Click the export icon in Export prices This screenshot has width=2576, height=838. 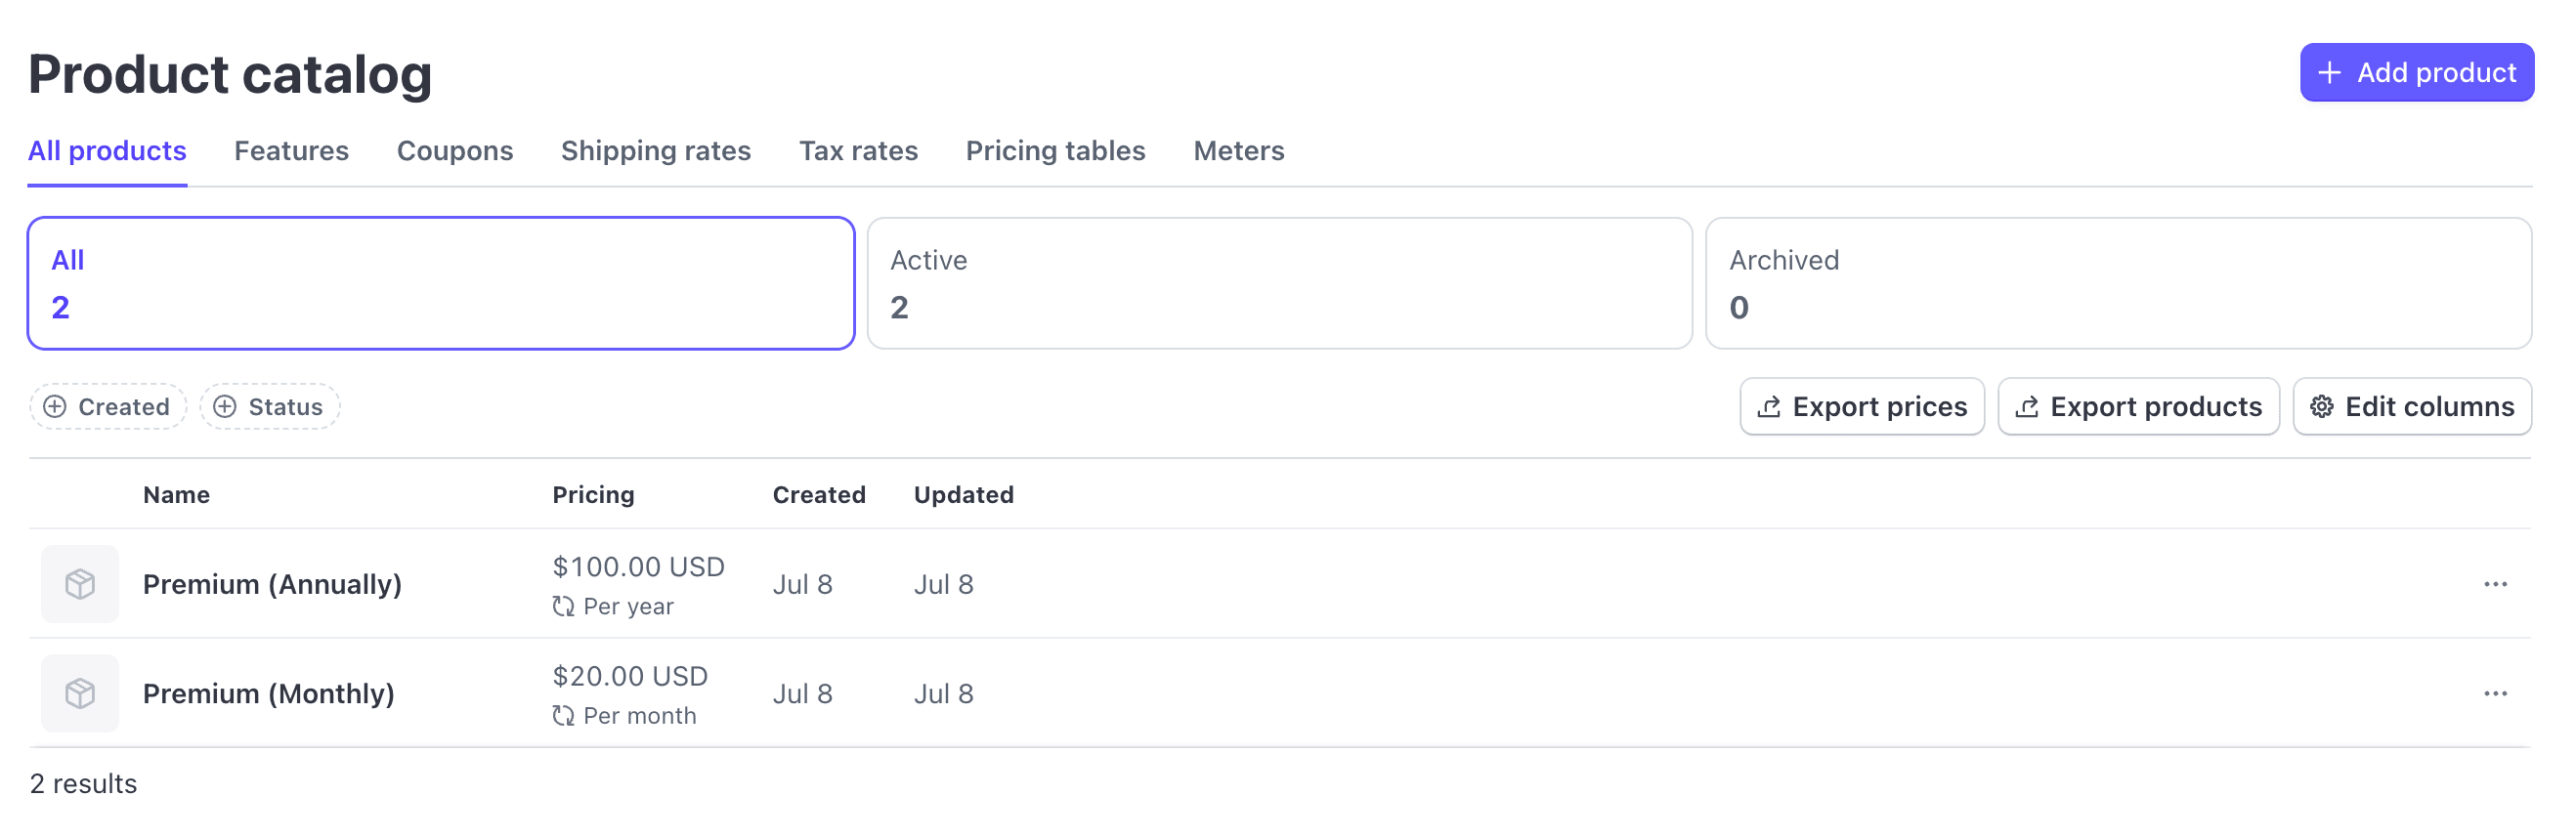click(x=1769, y=407)
